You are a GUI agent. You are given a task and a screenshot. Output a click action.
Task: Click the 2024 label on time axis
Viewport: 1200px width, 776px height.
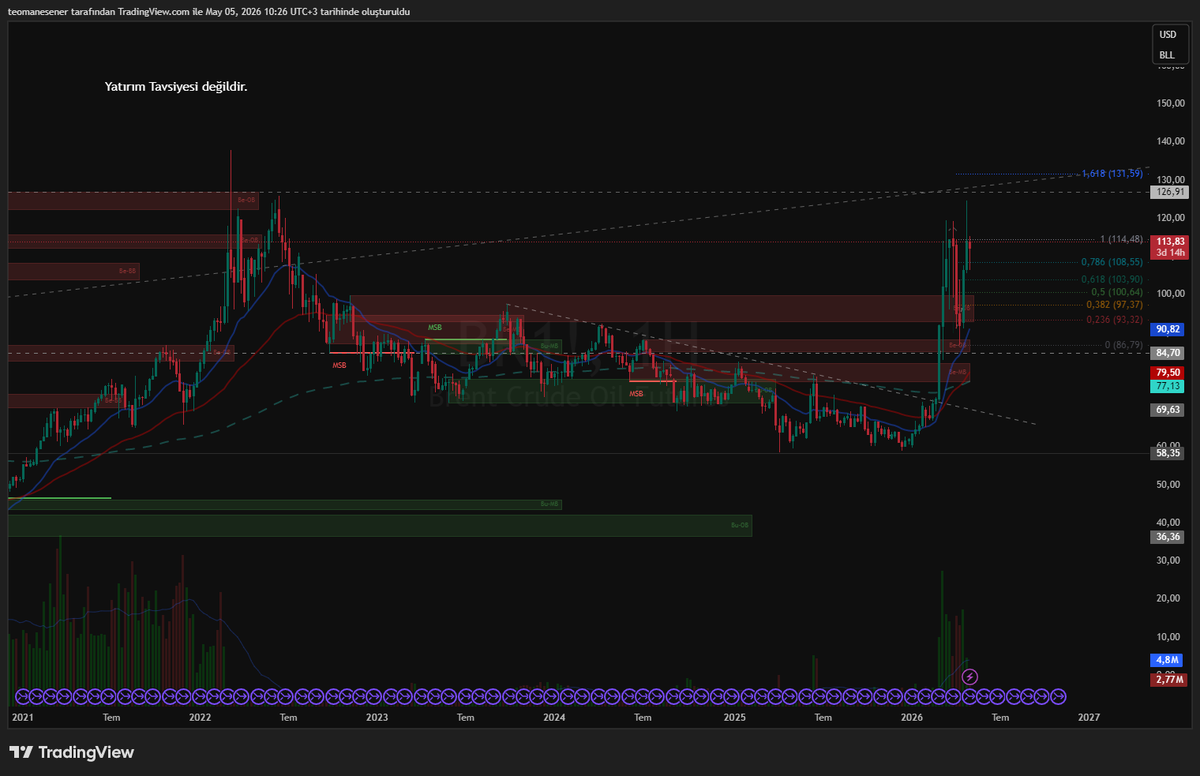click(x=554, y=717)
